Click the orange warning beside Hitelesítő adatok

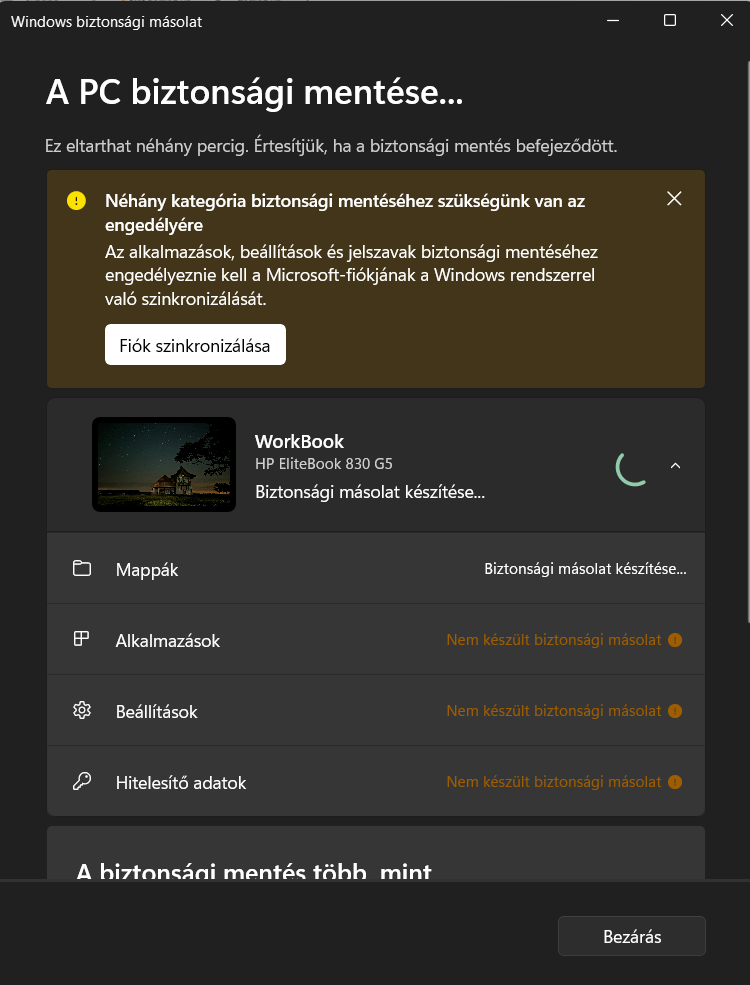coord(675,782)
